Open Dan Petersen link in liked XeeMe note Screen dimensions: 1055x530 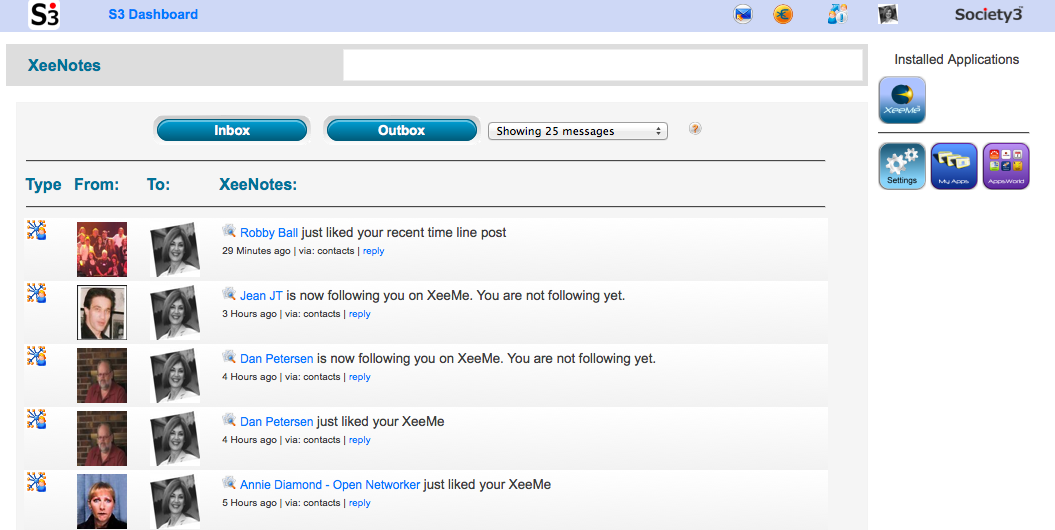(x=277, y=422)
